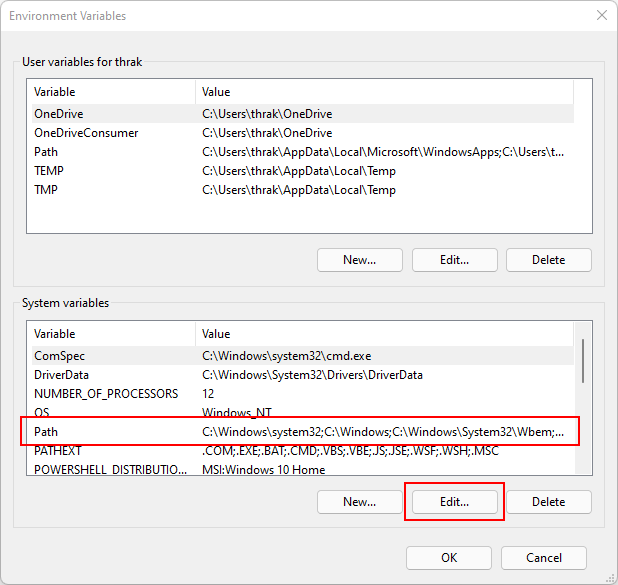Confirm changes with the OK button

(x=449, y=558)
